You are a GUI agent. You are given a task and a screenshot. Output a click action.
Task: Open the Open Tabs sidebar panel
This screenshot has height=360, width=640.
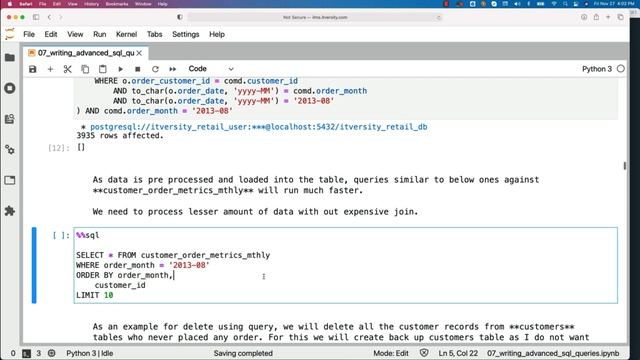point(10,180)
